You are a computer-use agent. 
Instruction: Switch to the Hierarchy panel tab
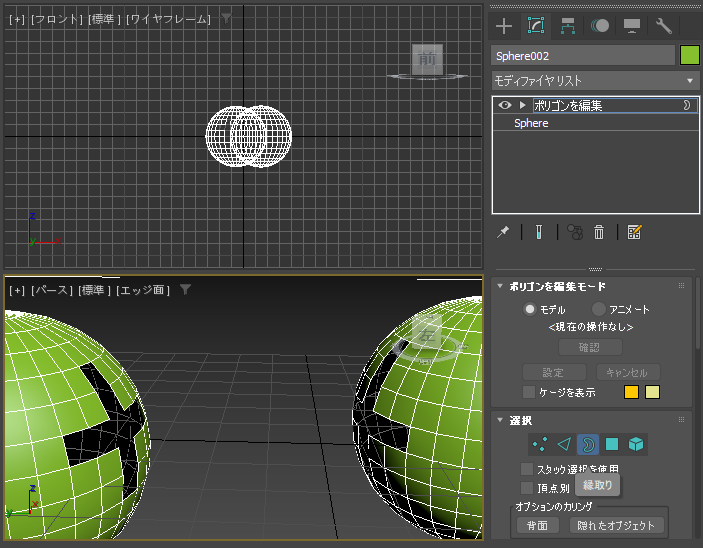tap(568, 26)
